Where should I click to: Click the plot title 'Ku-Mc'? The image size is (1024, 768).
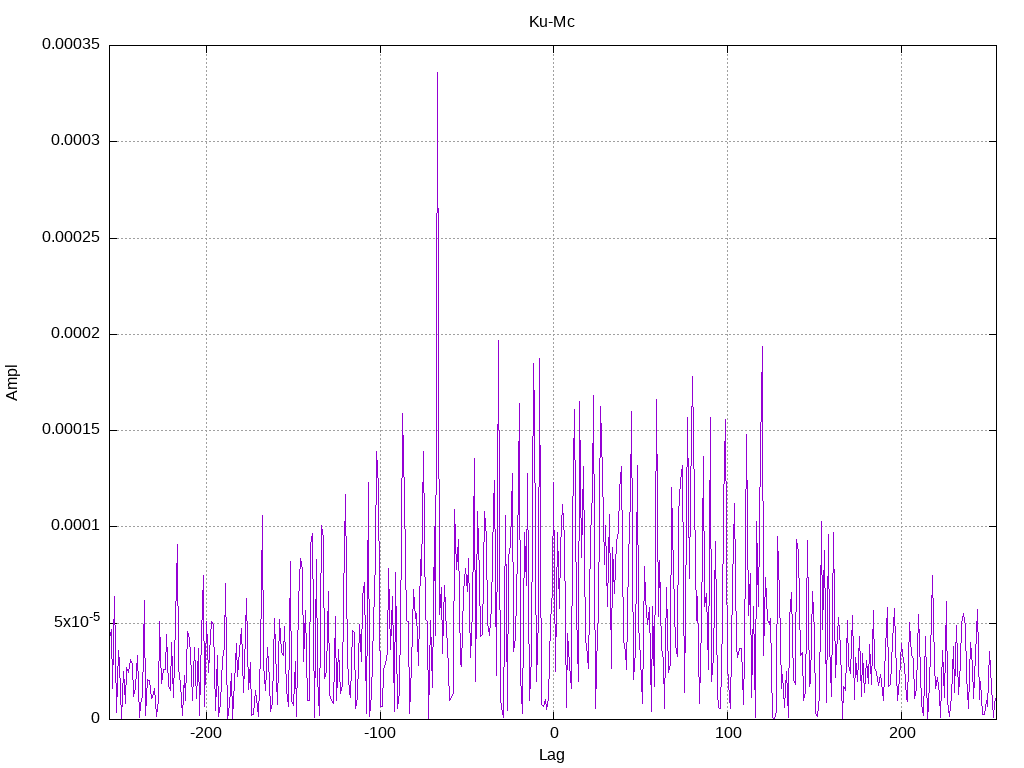click(551, 22)
